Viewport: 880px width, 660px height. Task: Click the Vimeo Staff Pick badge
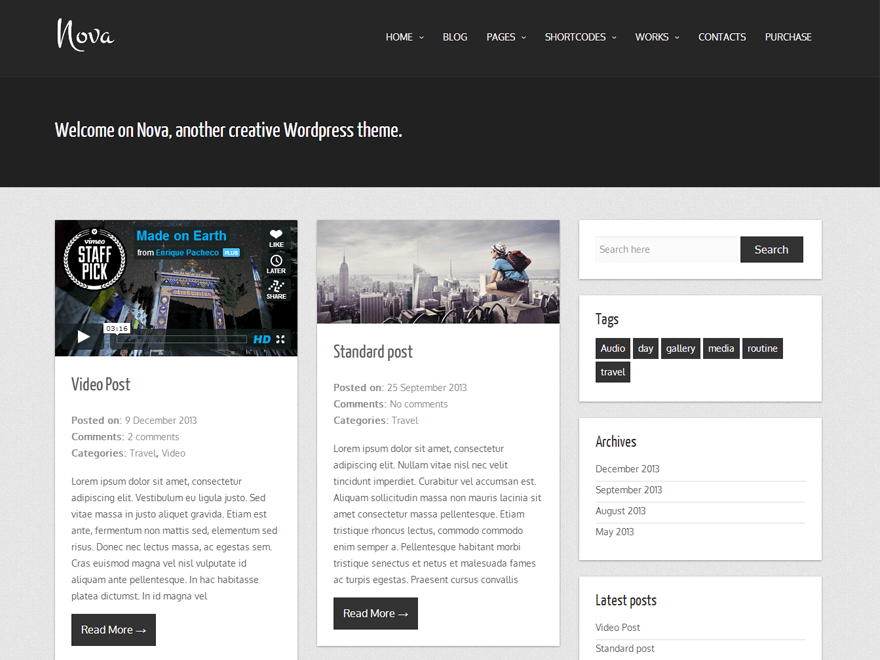point(96,261)
